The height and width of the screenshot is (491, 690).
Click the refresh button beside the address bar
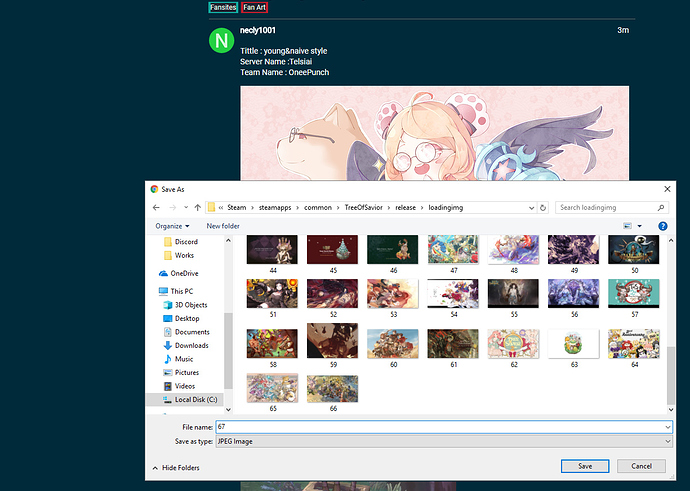click(545, 207)
